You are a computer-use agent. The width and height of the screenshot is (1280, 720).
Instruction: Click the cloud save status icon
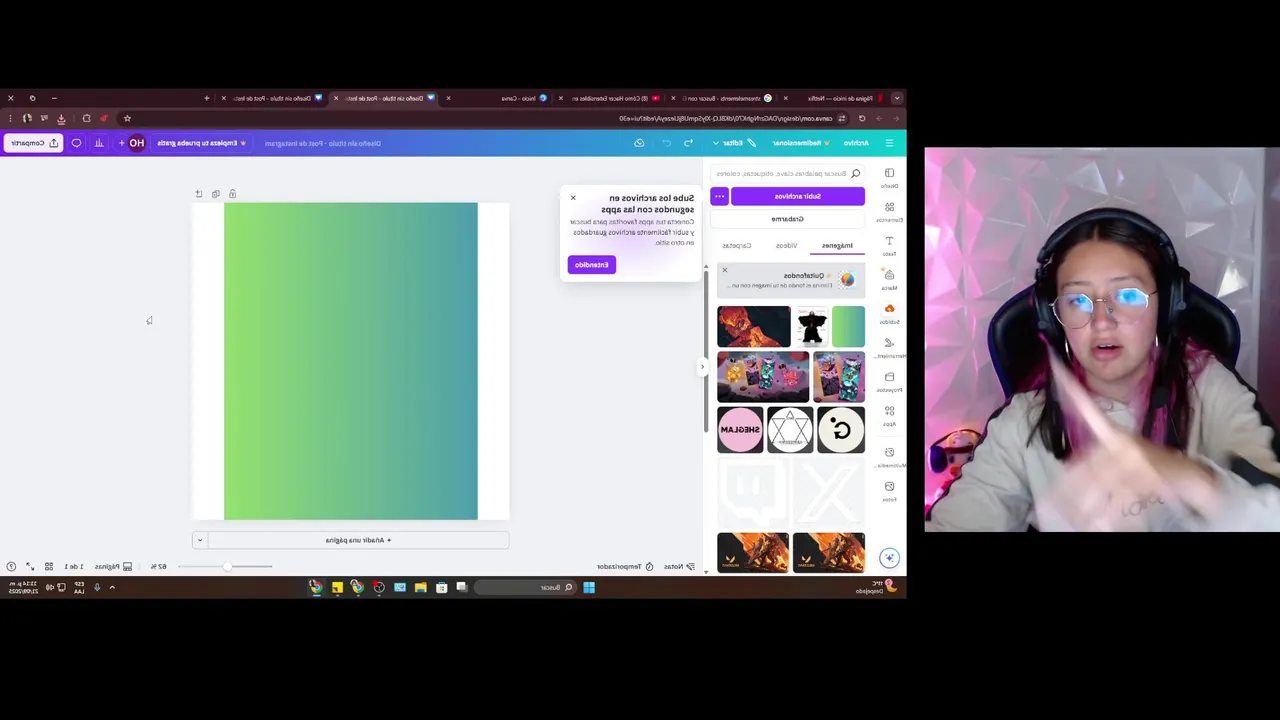[639, 143]
